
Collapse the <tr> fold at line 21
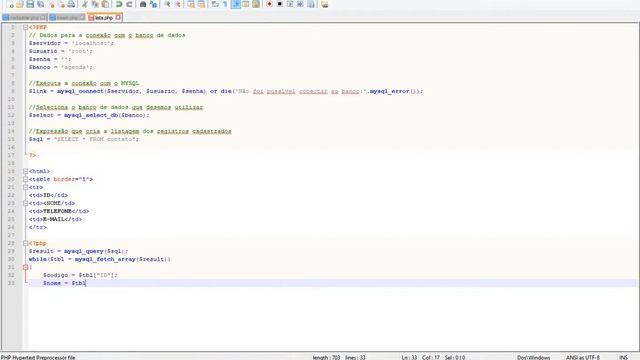(x=25, y=187)
